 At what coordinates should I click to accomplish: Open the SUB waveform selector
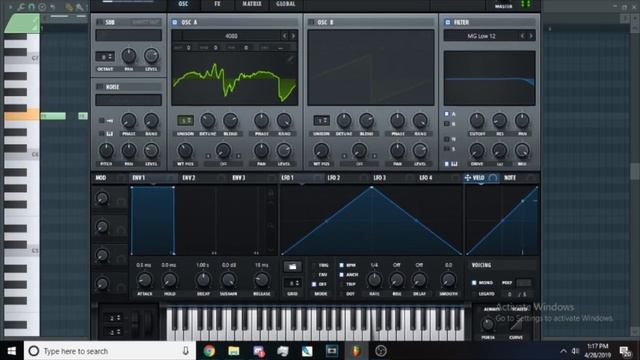tap(129, 35)
